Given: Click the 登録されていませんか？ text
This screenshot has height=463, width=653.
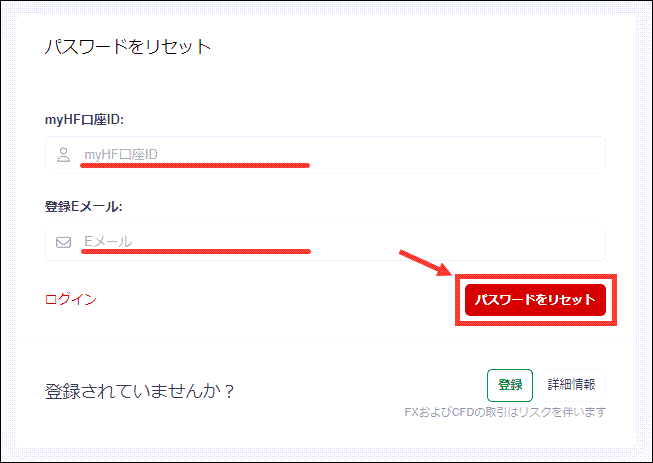Looking at the screenshot, I should click(x=139, y=391).
